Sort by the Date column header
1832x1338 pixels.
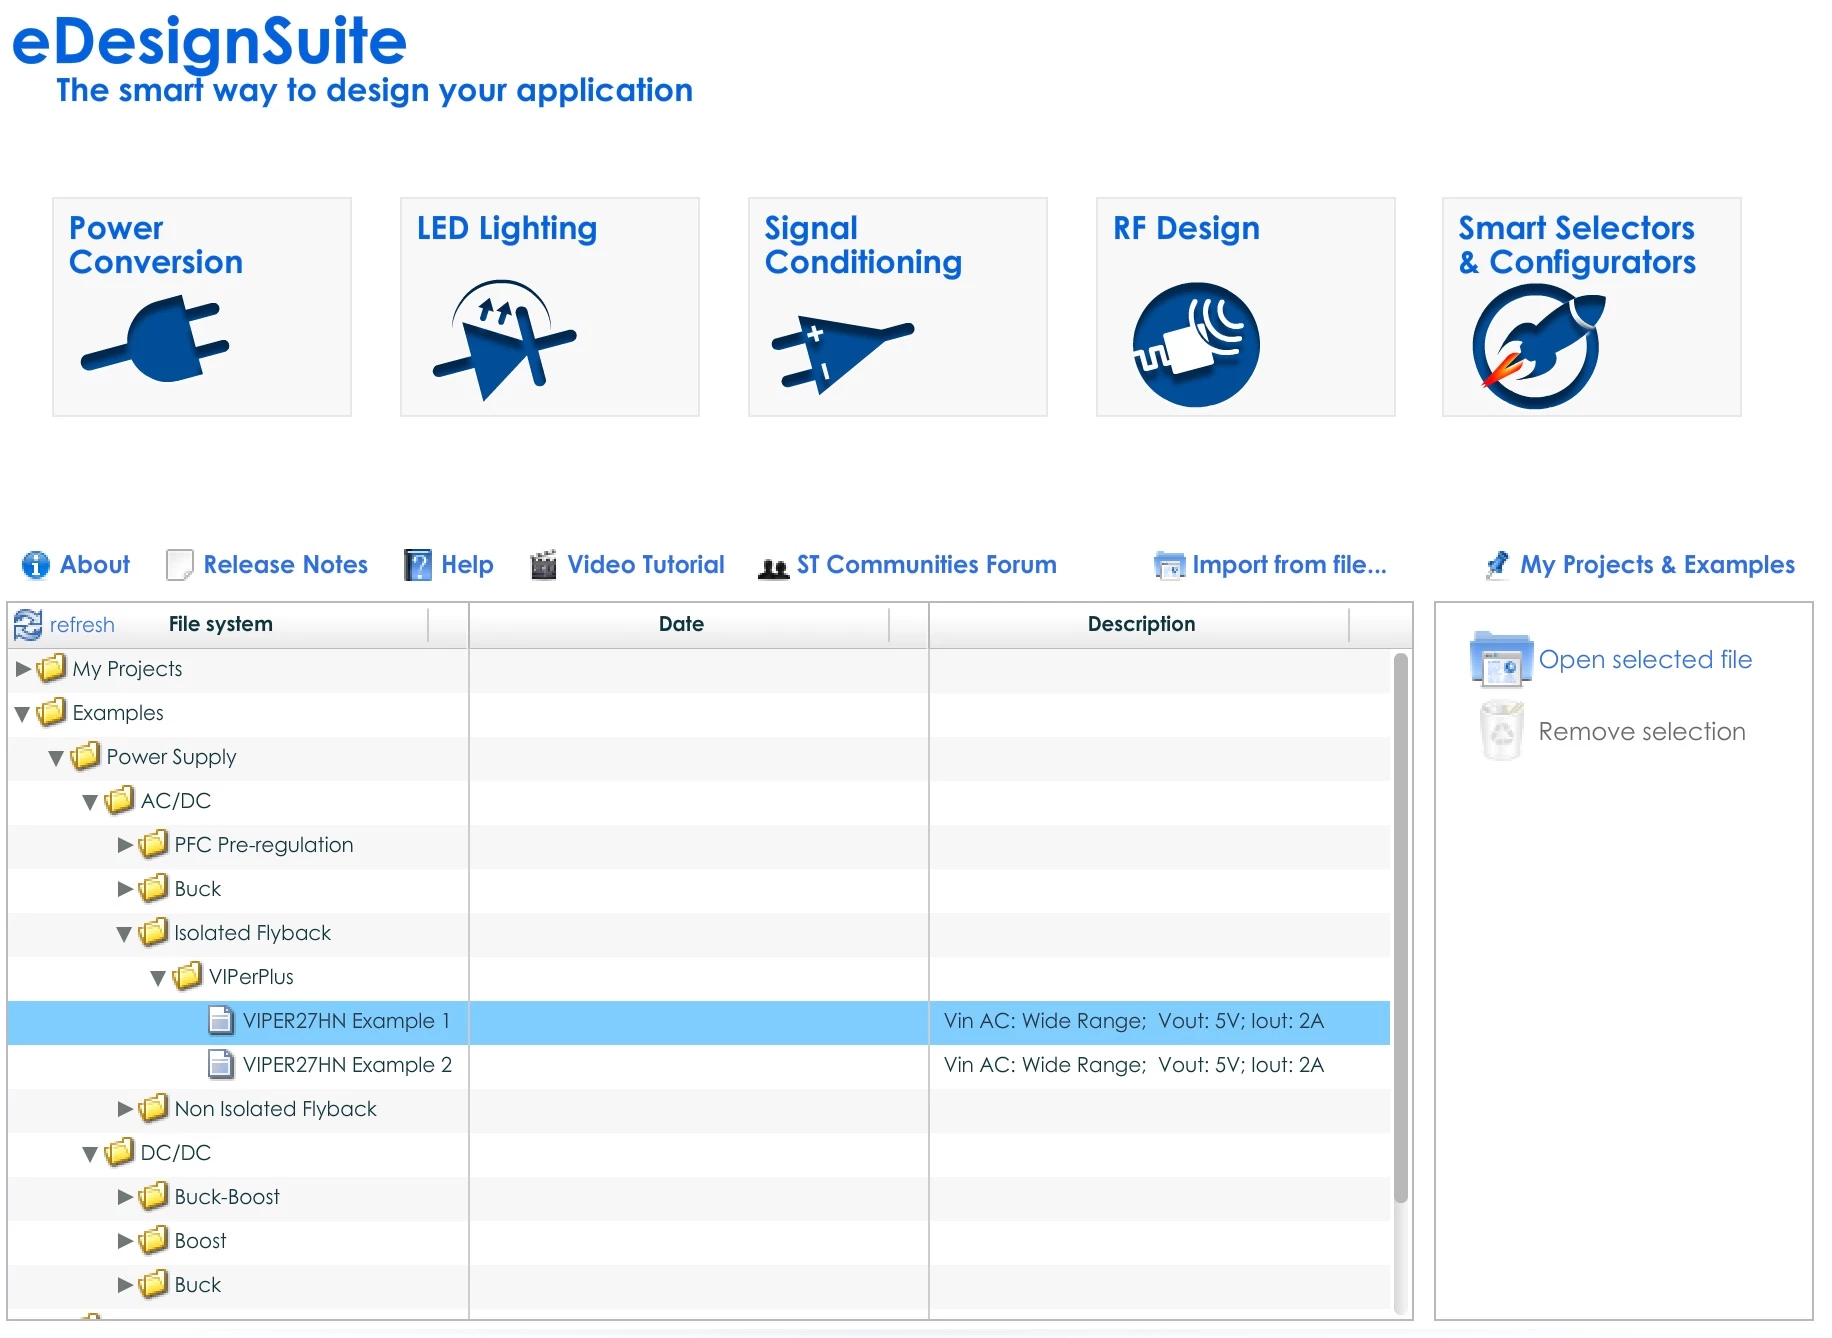pyautogui.click(x=681, y=625)
